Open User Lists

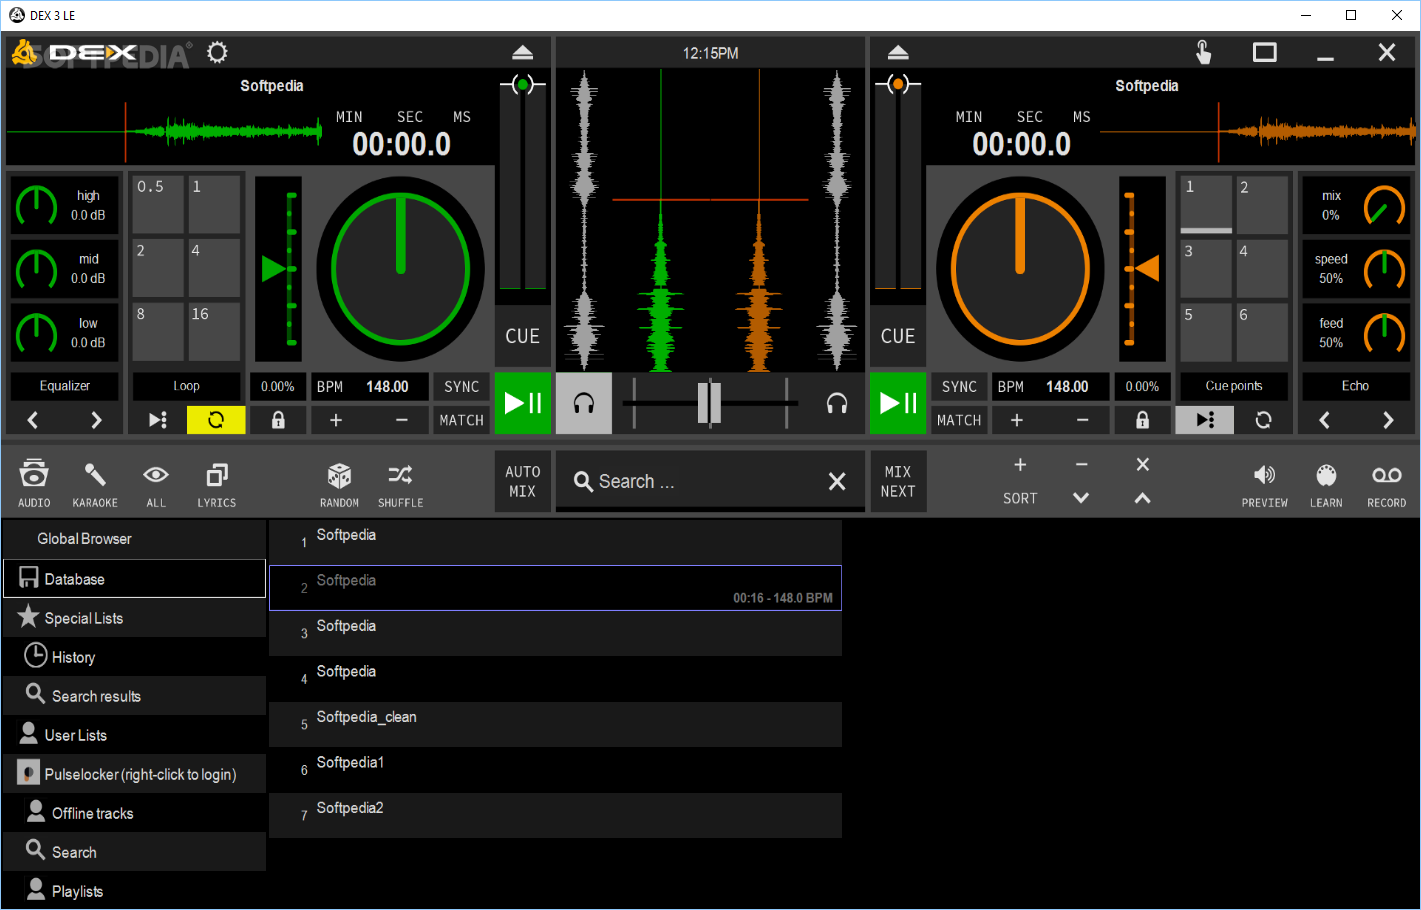[135, 735]
